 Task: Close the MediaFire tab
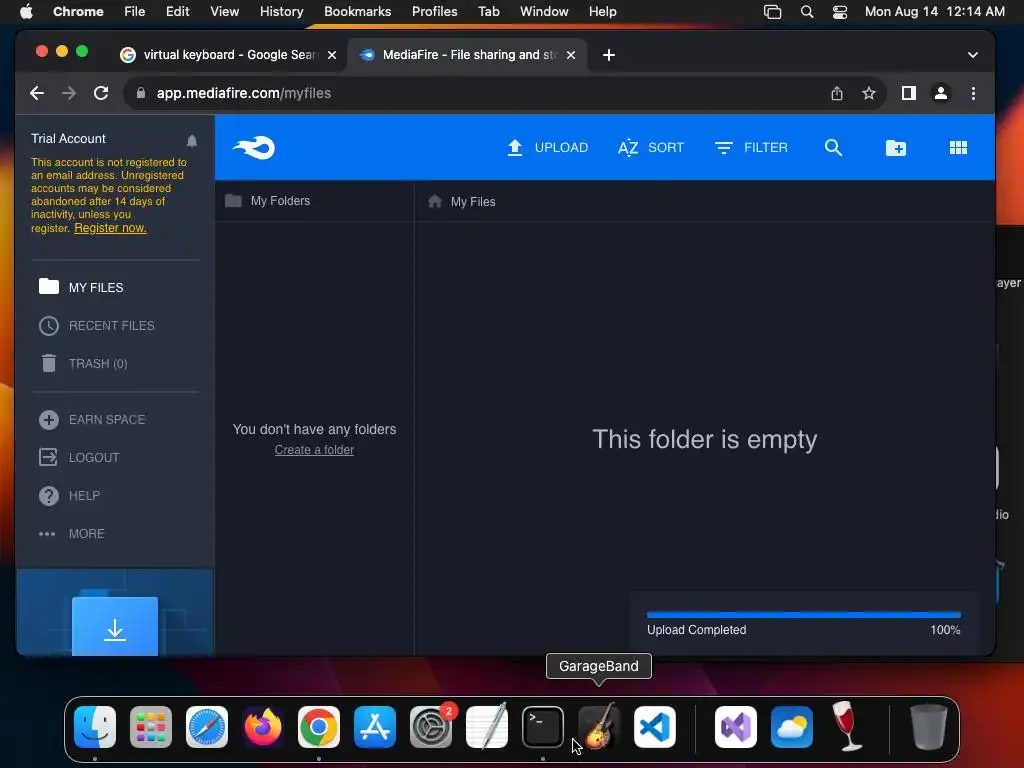click(x=571, y=55)
